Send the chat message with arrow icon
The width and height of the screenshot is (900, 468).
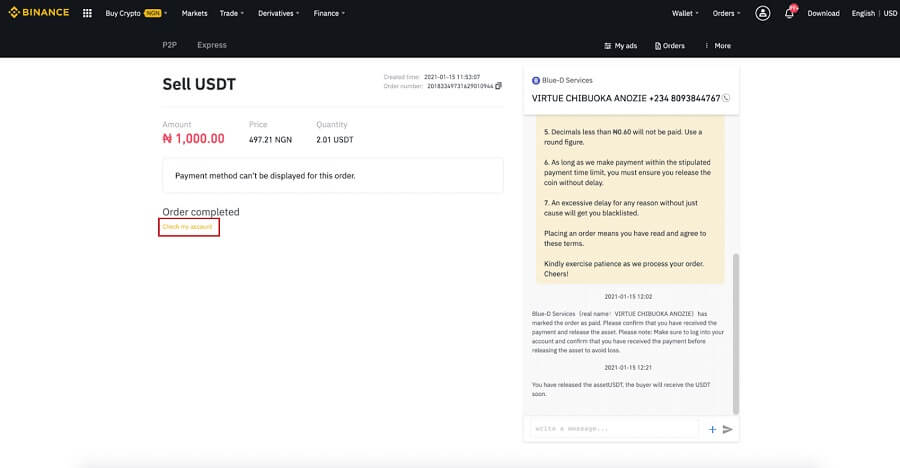[727, 429]
